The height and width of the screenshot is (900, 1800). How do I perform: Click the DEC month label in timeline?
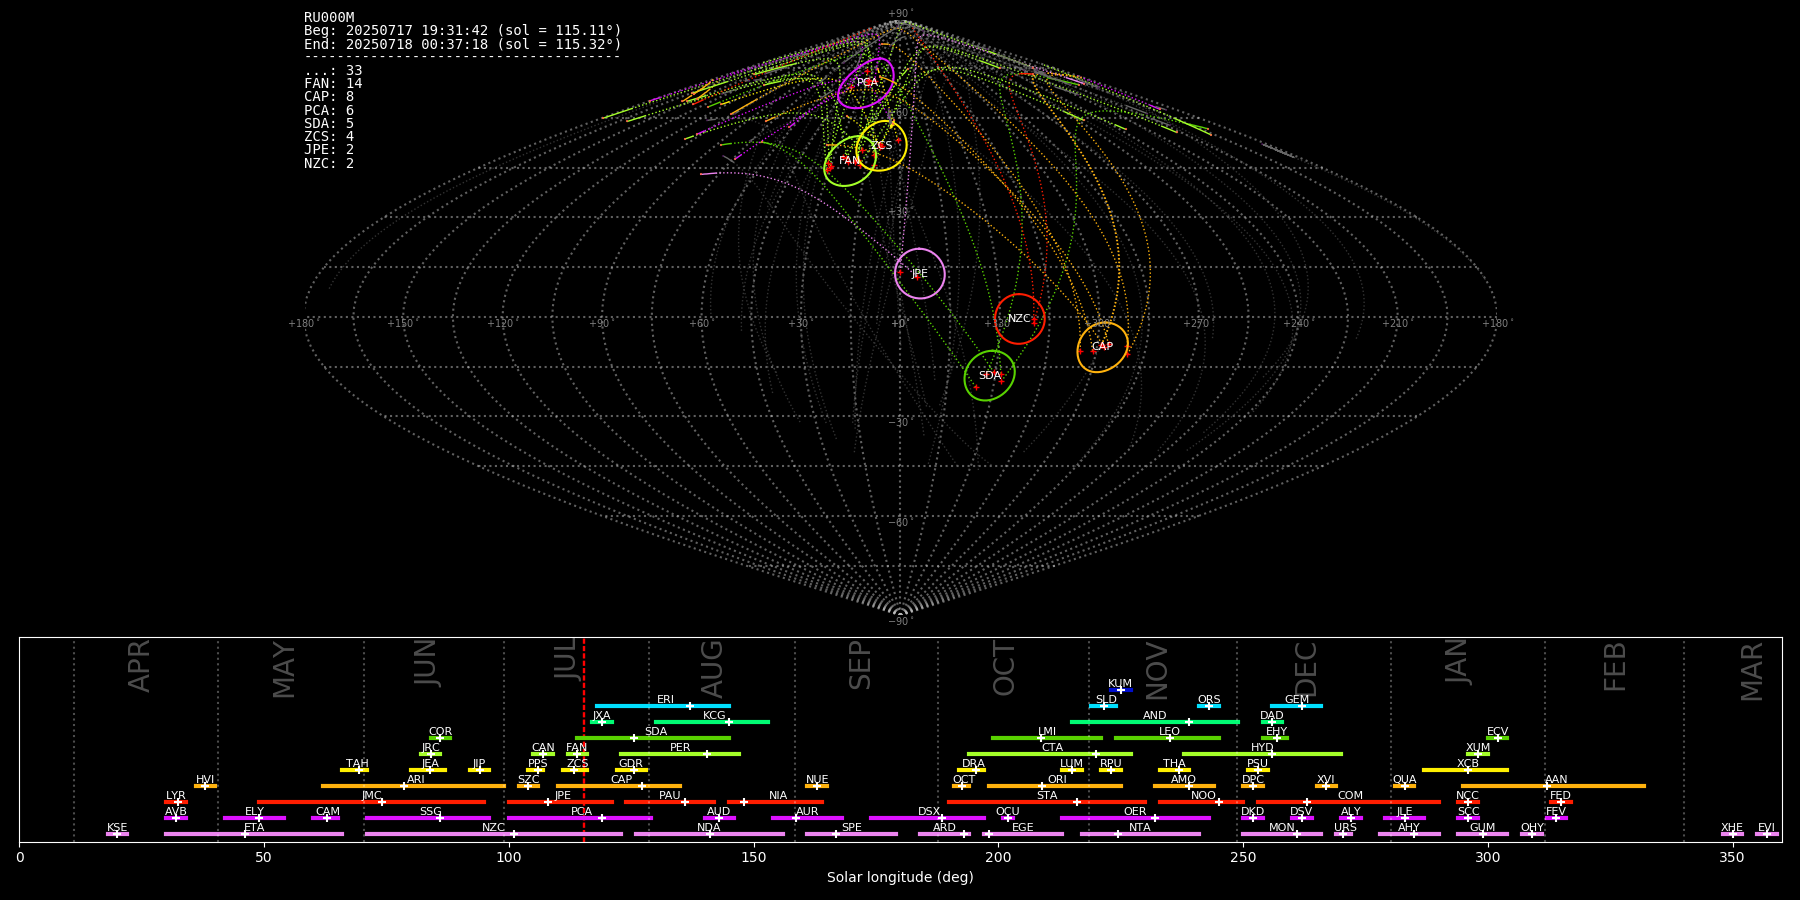pos(1306,670)
